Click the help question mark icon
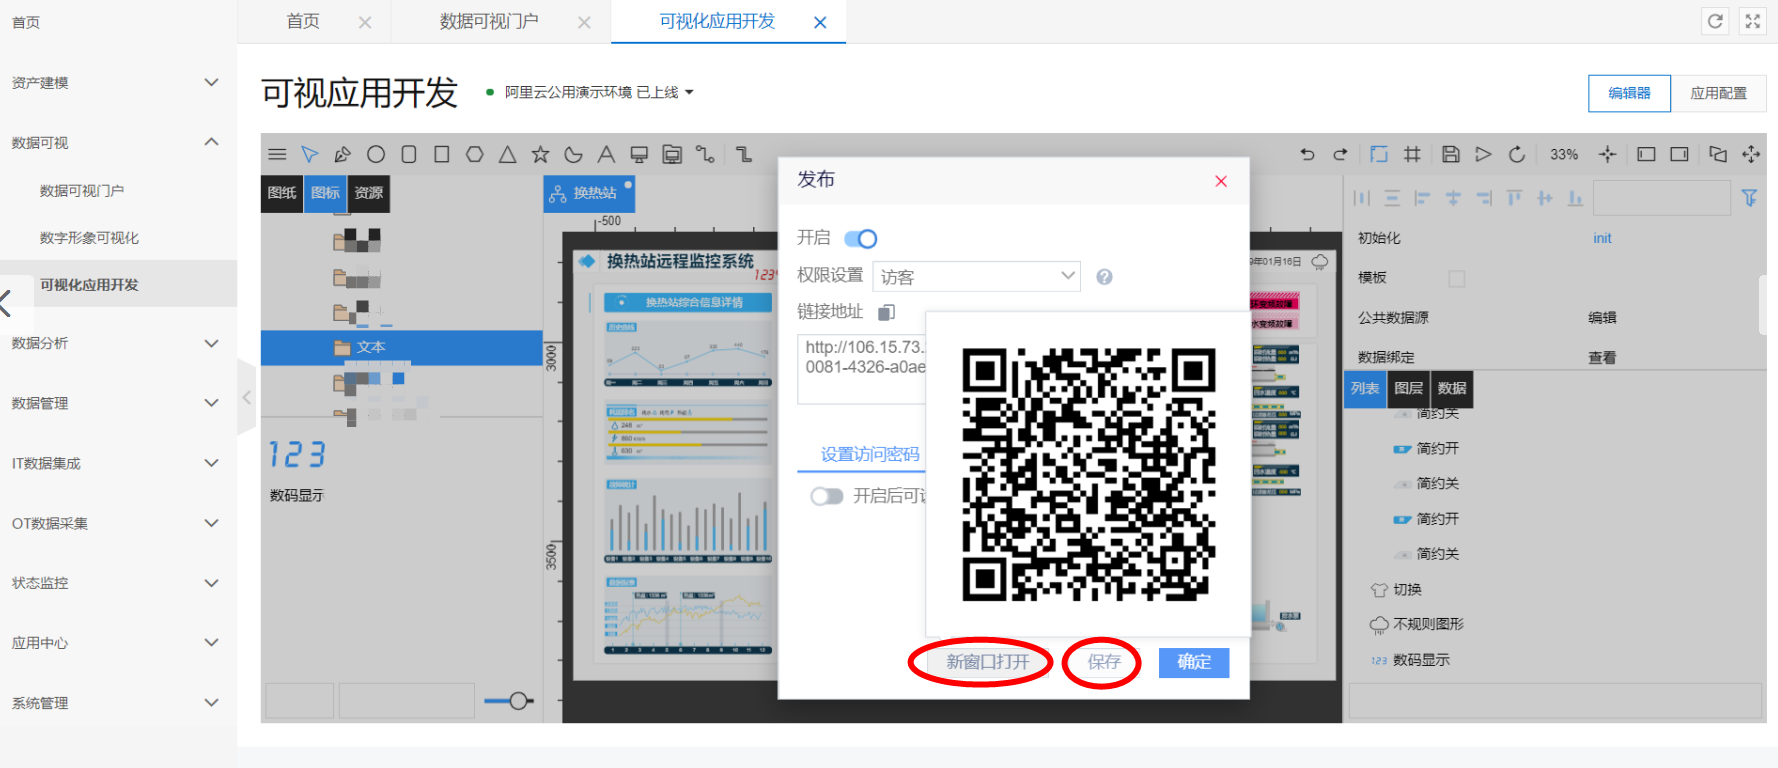This screenshot has height=768, width=1778. pyautogui.click(x=1104, y=277)
